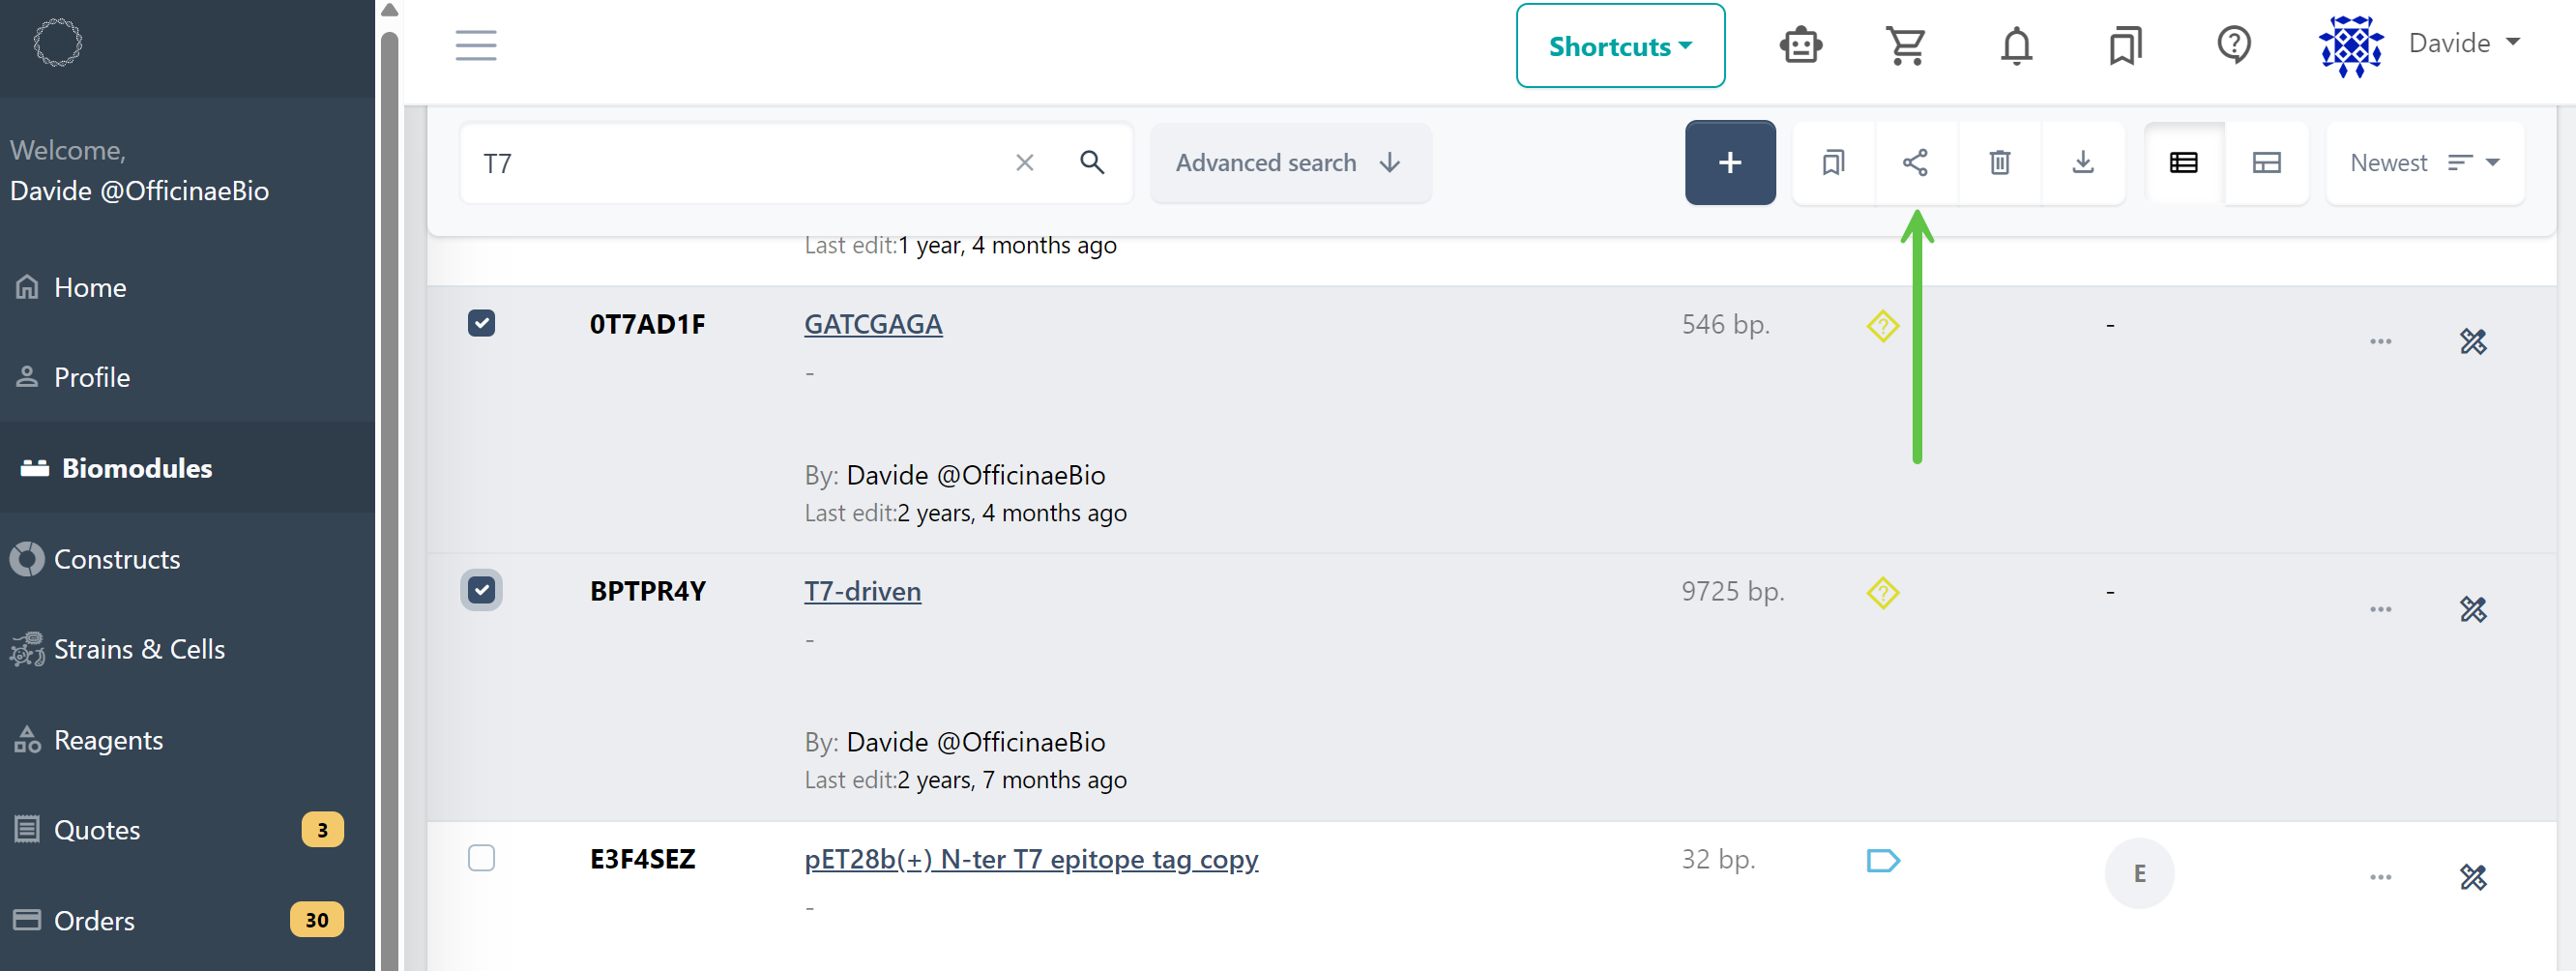Expand Advanced search options
The image size is (2576, 971).
[1290, 163]
